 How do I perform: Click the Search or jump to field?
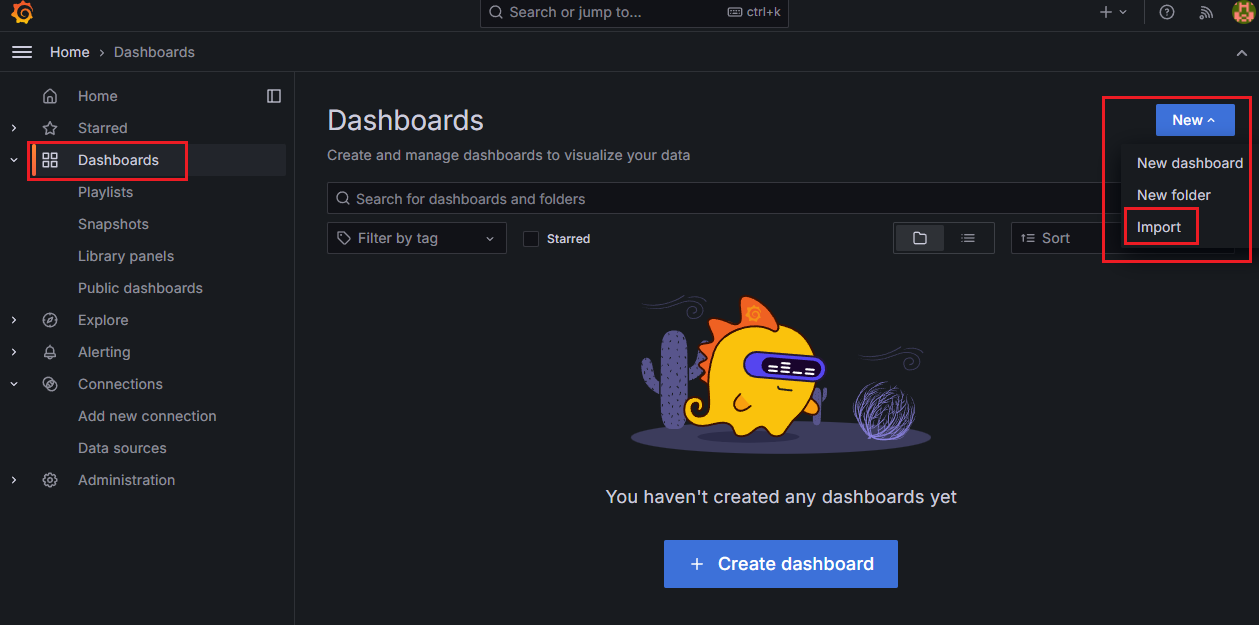click(634, 13)
